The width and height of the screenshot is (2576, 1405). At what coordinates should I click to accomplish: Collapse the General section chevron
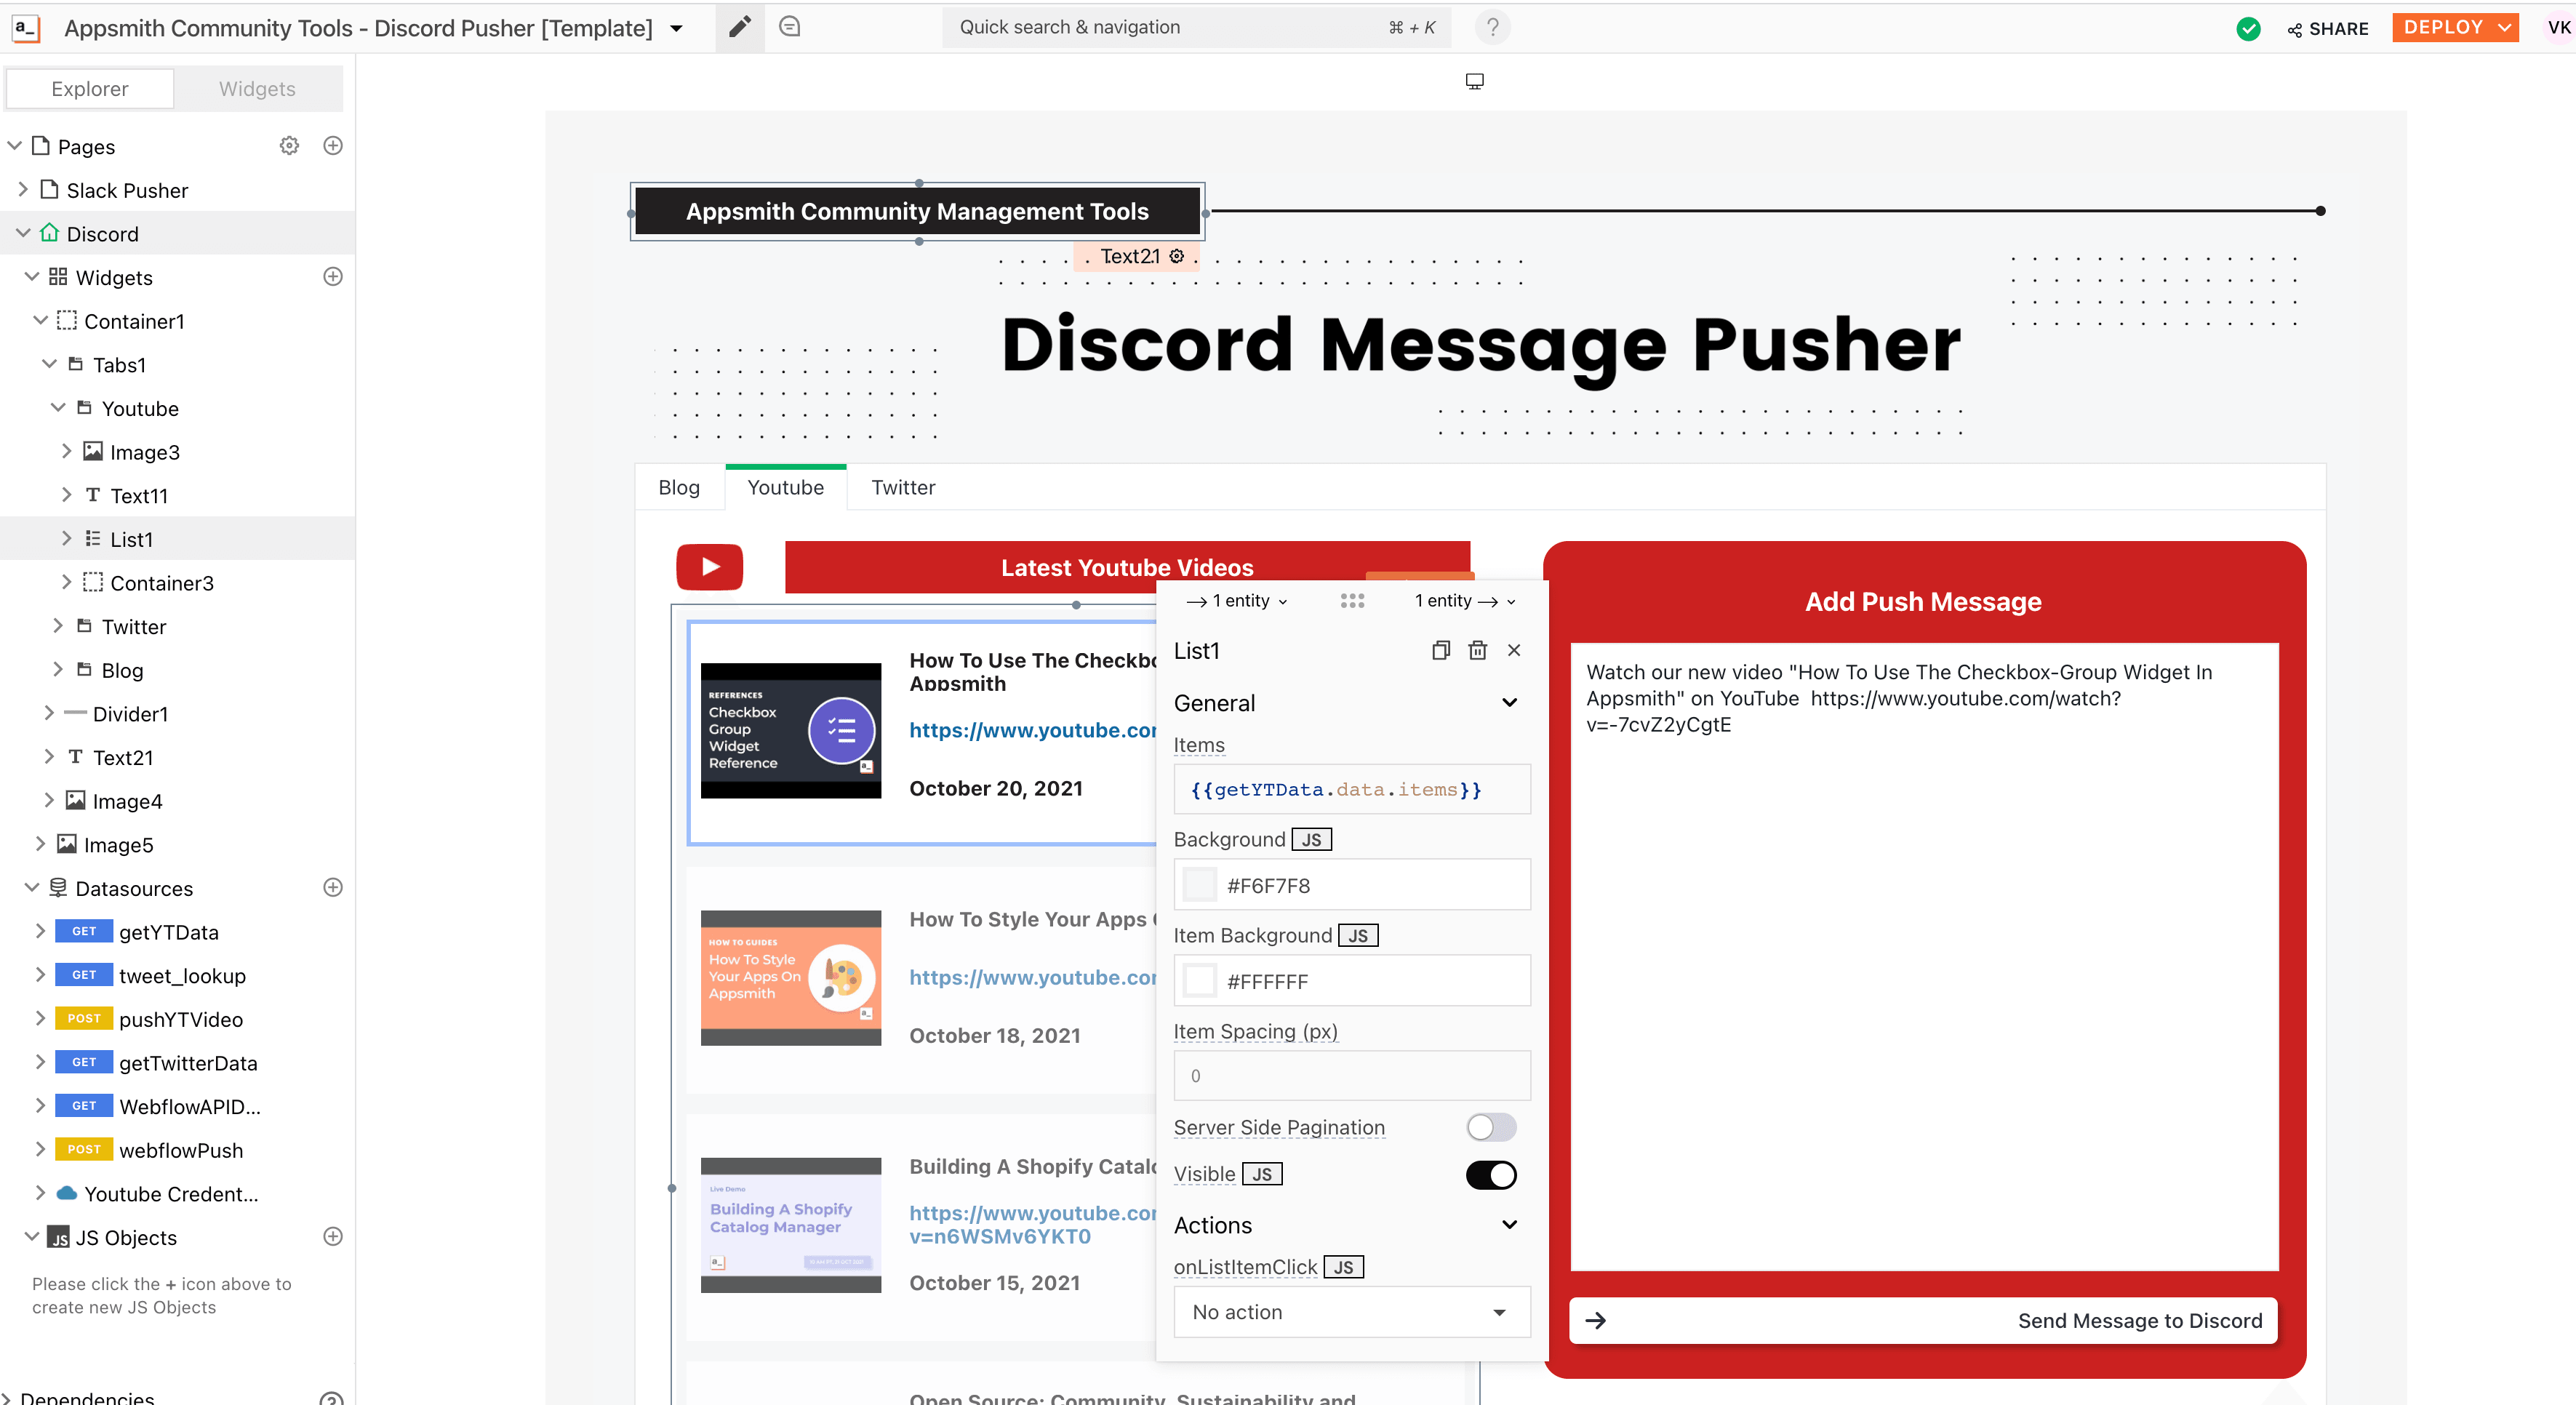(1509, 703)
